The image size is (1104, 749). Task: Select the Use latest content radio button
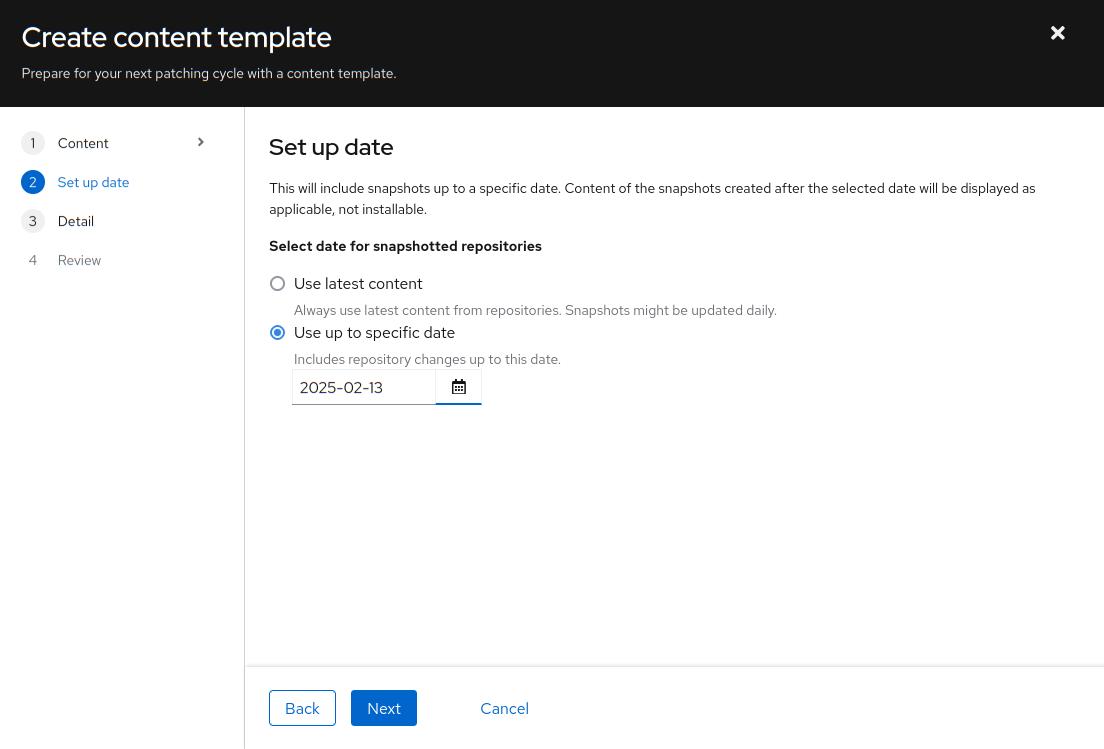(x=278, y=284)
